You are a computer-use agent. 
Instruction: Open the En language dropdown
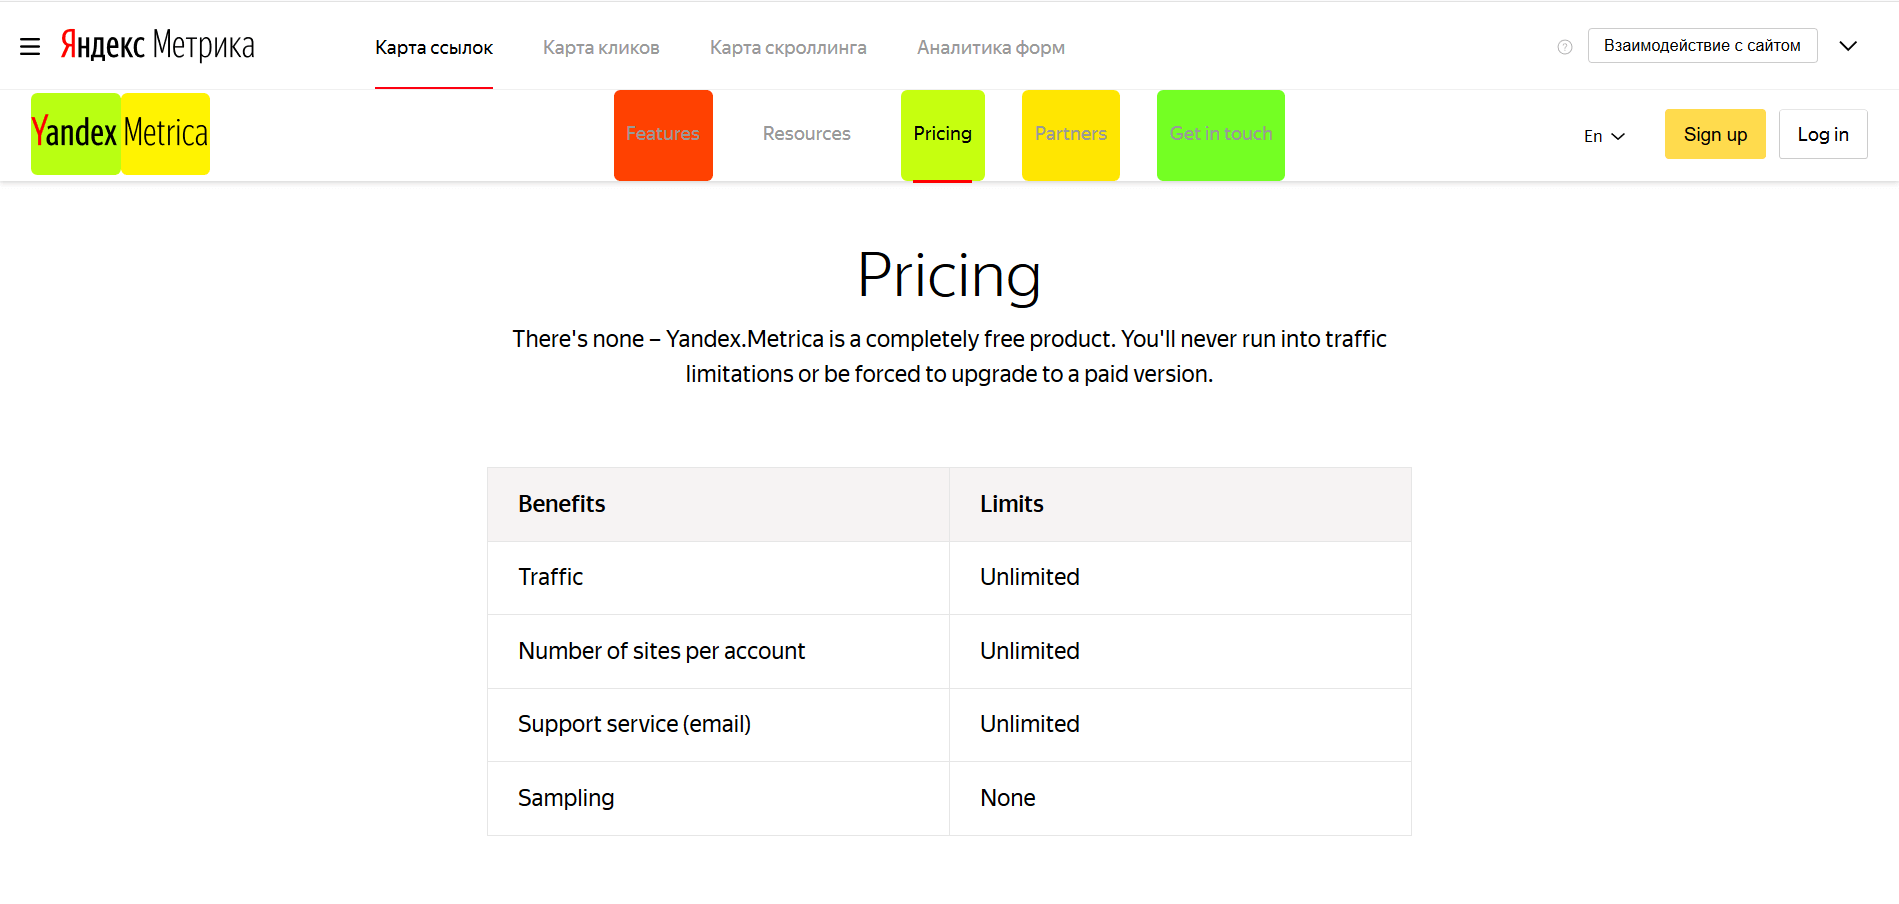point(1604,136)
